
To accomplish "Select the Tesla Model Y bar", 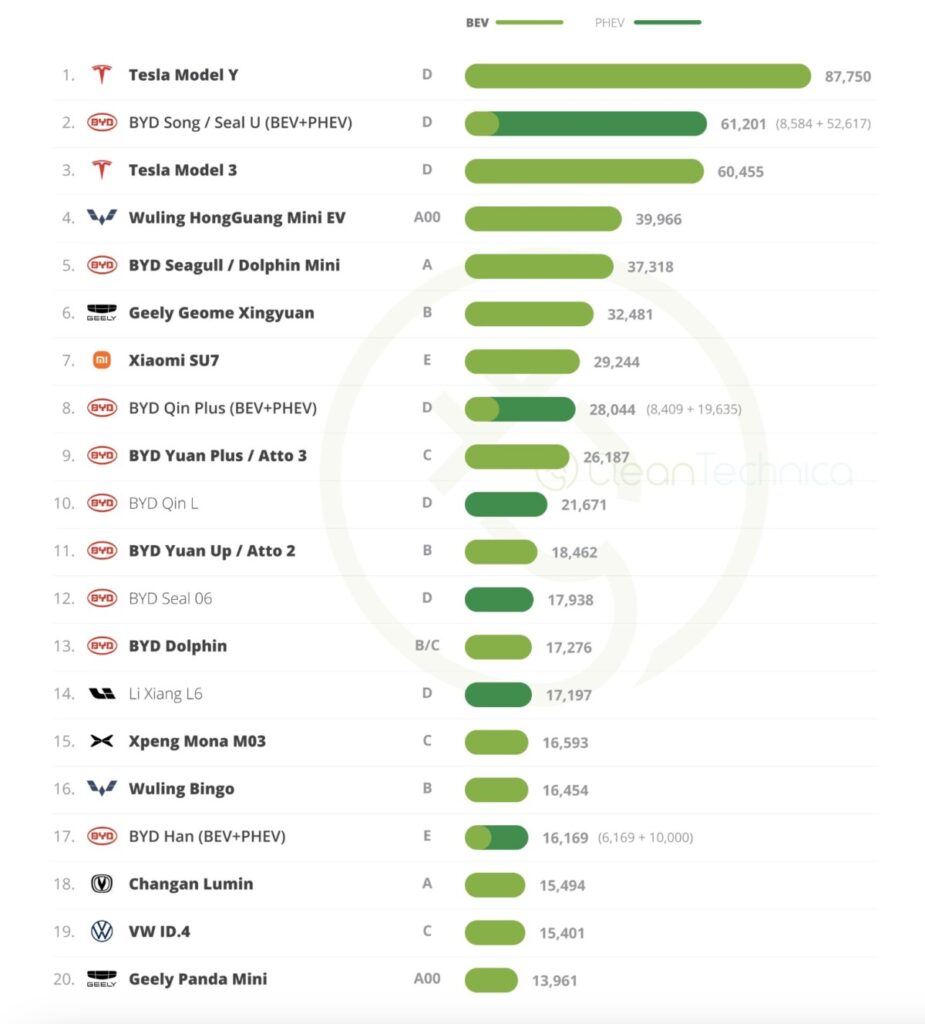I will pos(637,76).
